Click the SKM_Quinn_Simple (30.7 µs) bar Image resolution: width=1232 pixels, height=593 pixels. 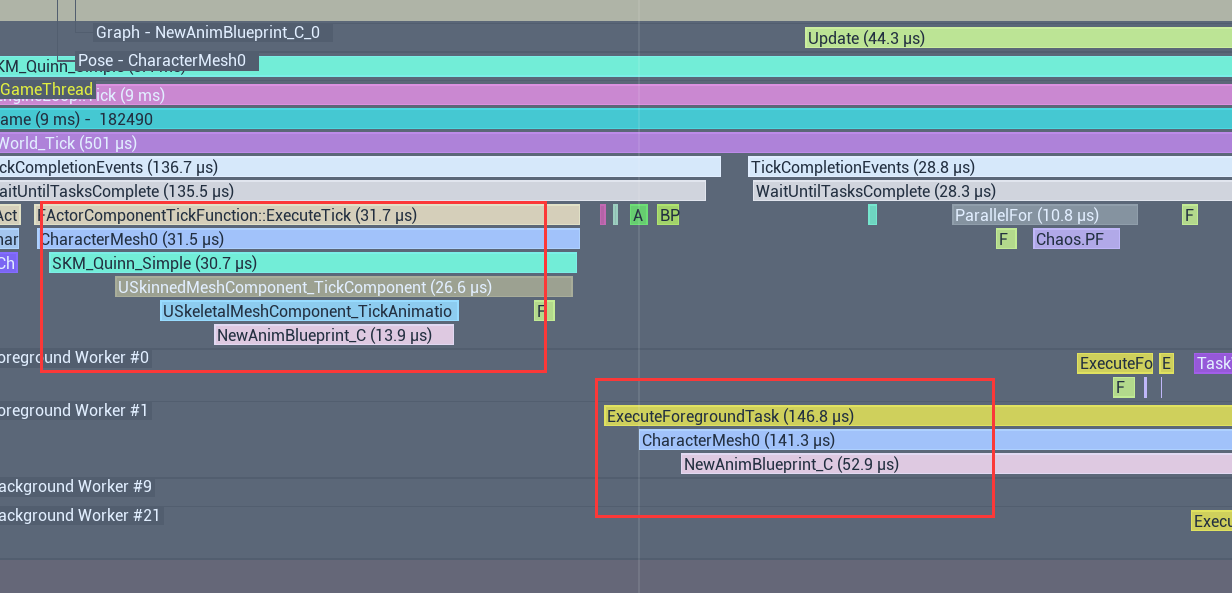tap(312, 263)
